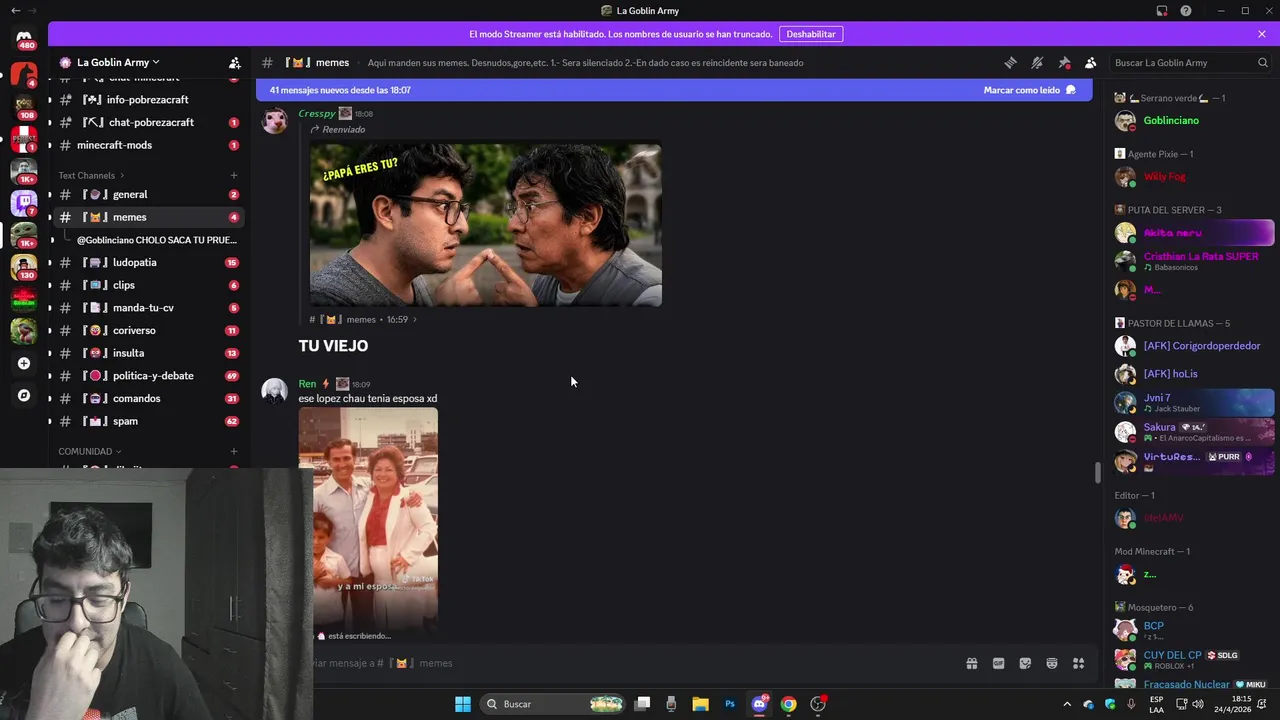Open the sticker picker

coord(1025,663)
